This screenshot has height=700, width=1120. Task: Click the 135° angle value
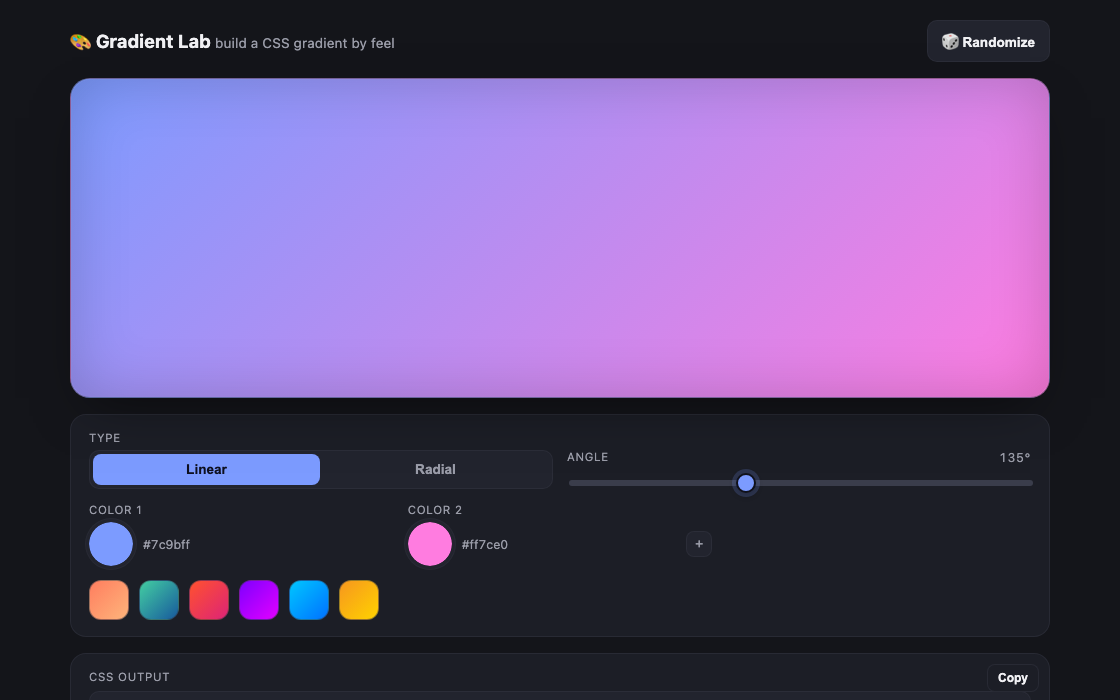[1014, 458]
